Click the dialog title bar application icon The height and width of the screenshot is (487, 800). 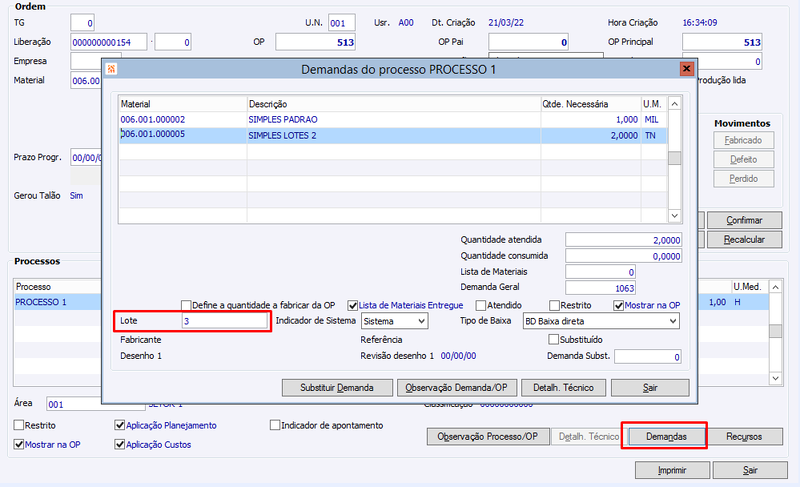point(111,69)
